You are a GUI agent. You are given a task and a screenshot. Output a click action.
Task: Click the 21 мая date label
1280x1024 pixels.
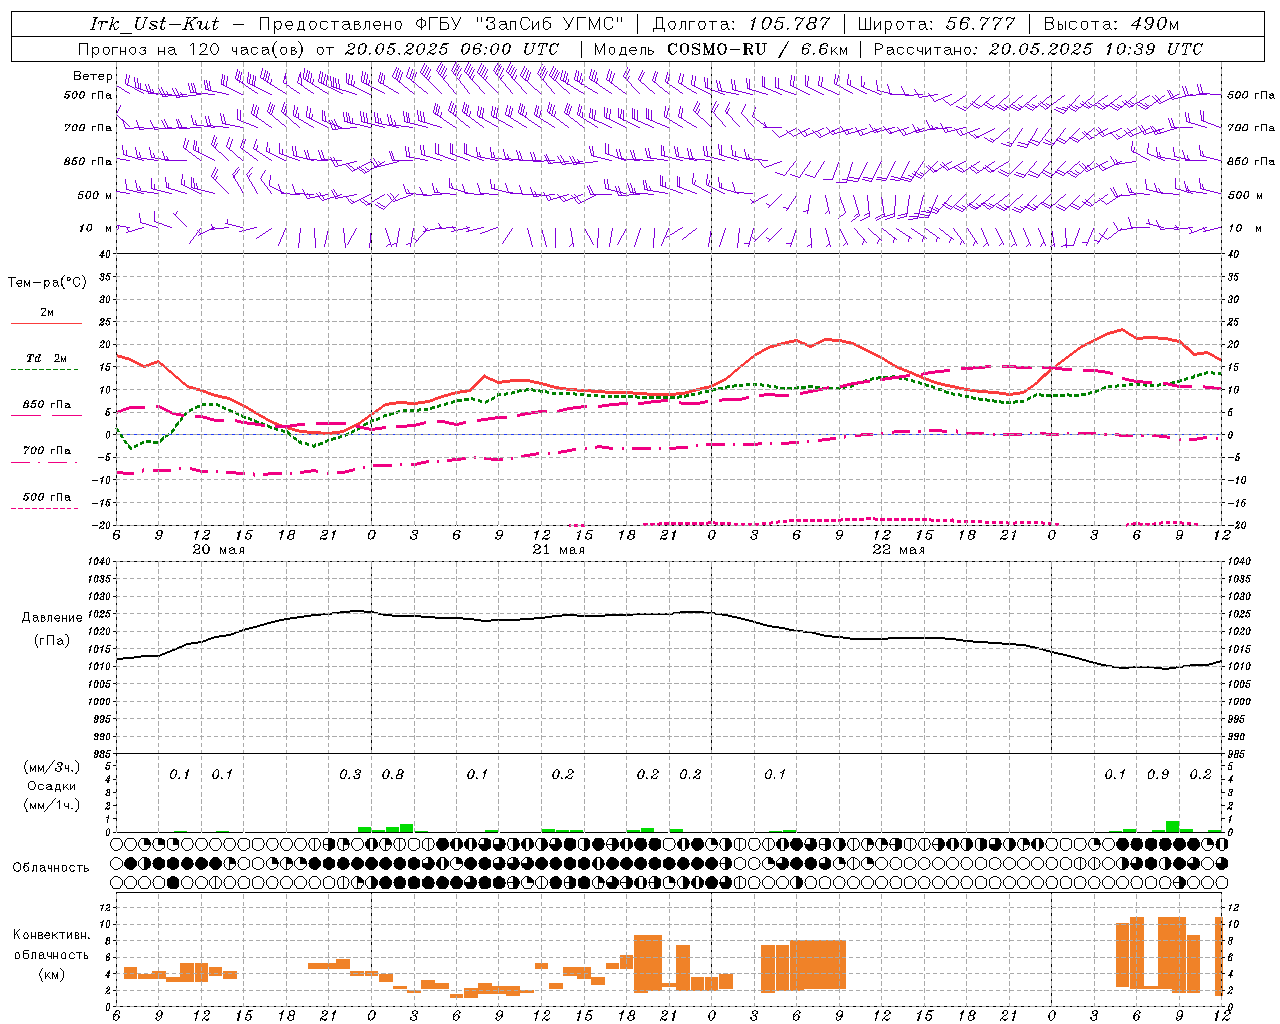coord(558,549)
